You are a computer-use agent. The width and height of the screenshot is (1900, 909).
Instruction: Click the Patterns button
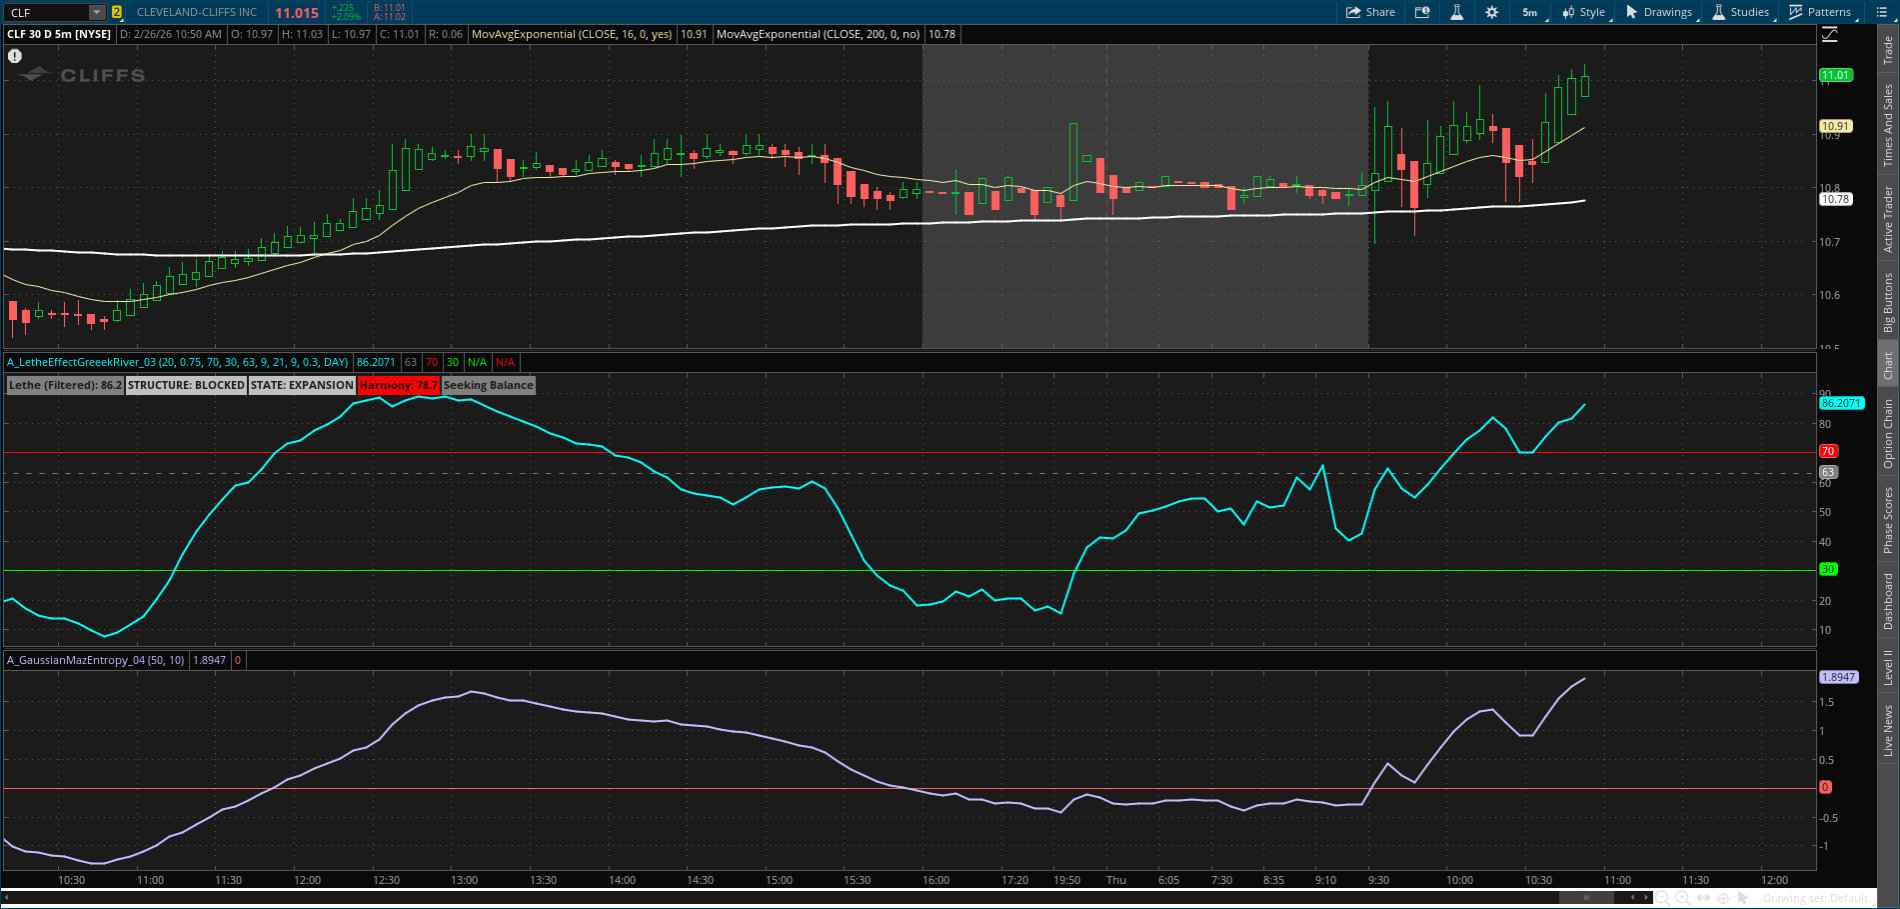[x=1820, y=12]
